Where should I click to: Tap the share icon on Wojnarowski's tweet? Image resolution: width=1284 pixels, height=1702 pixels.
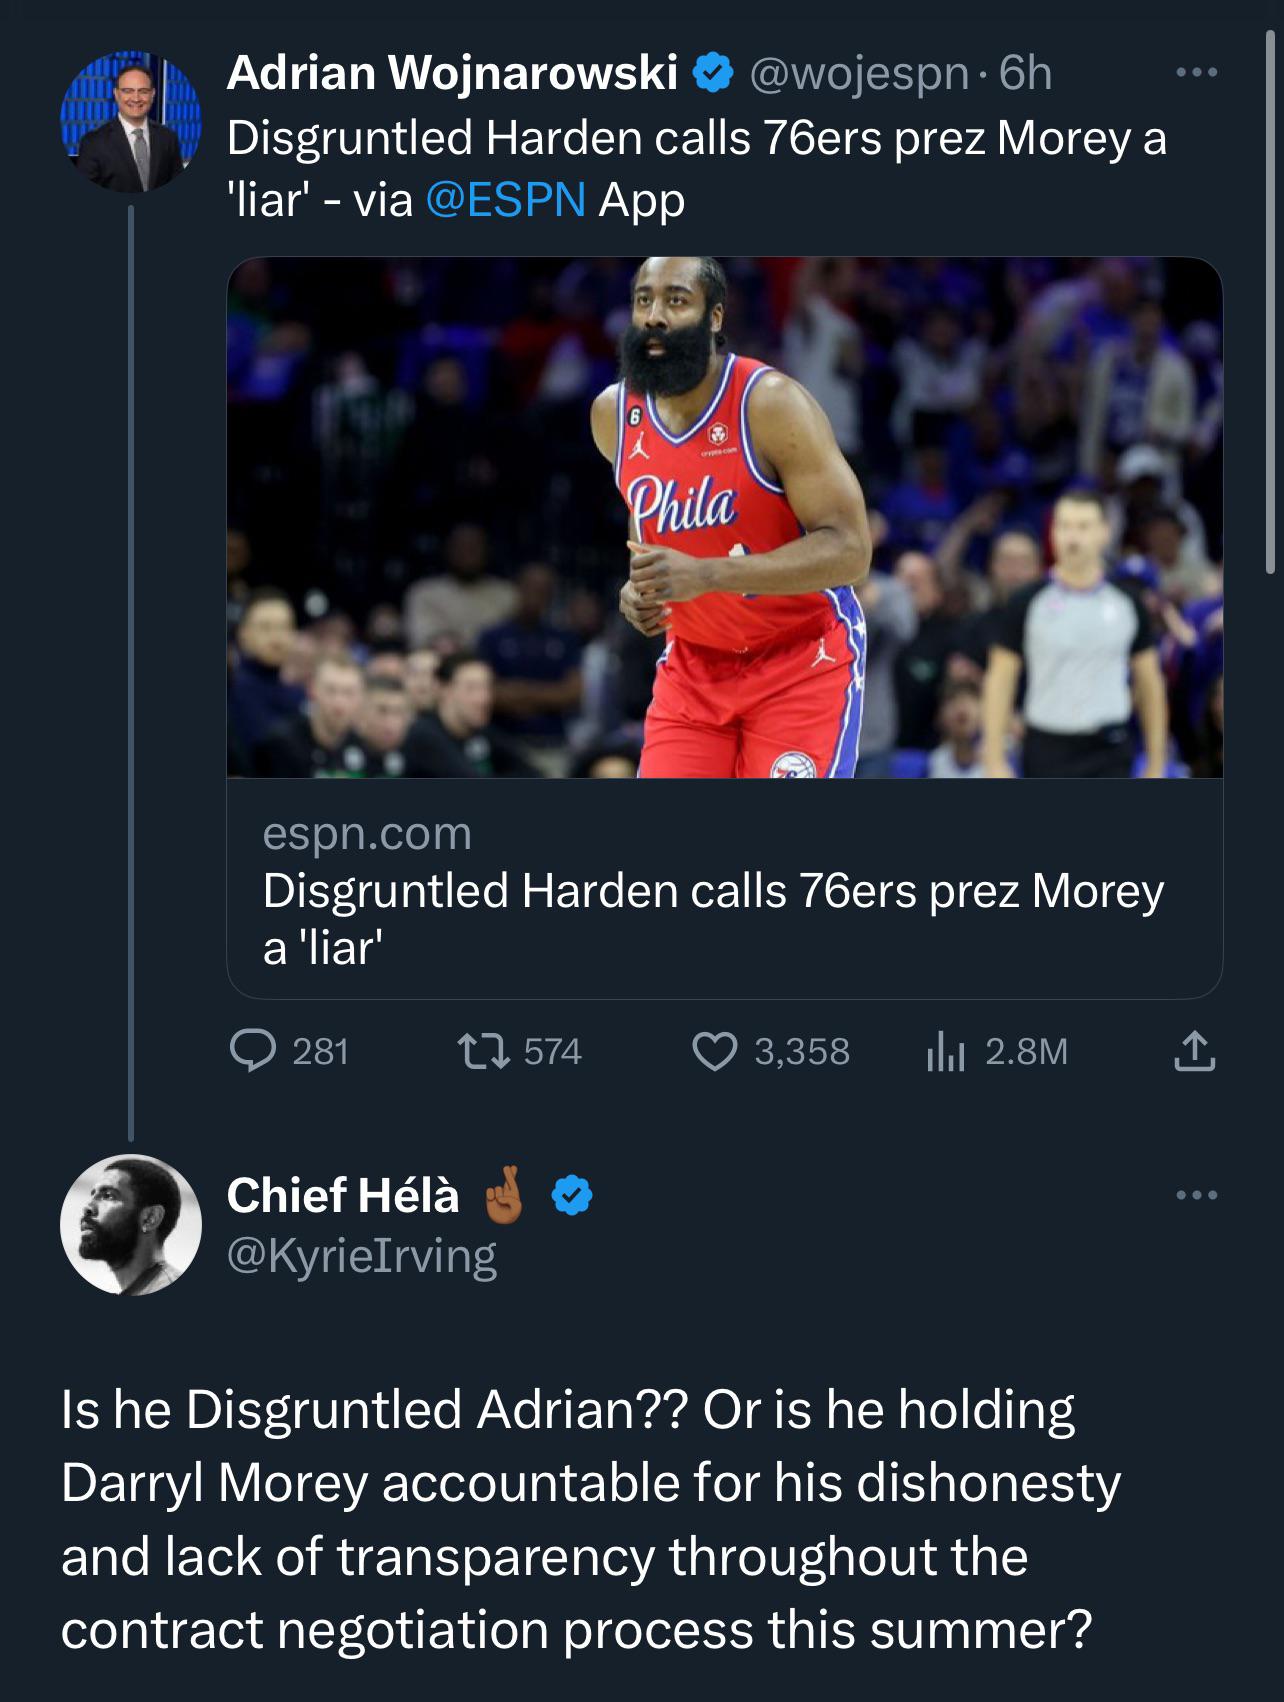[1194, 1051]
